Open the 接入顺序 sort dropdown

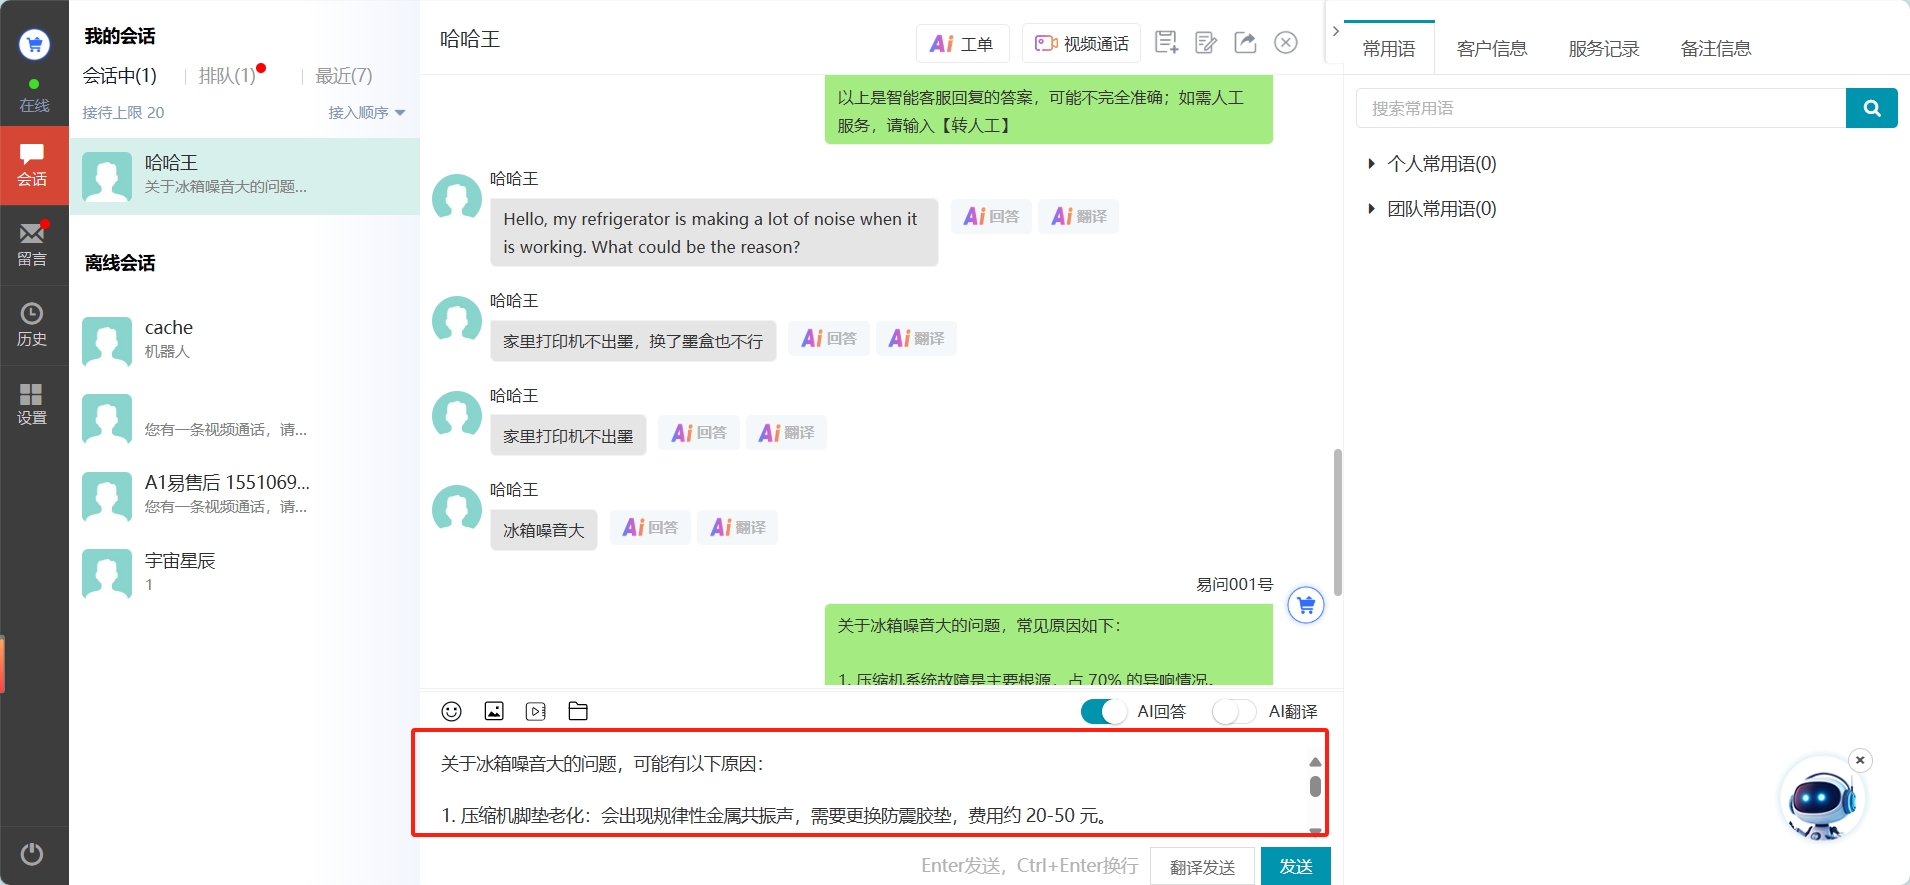(x=366, y=113)
